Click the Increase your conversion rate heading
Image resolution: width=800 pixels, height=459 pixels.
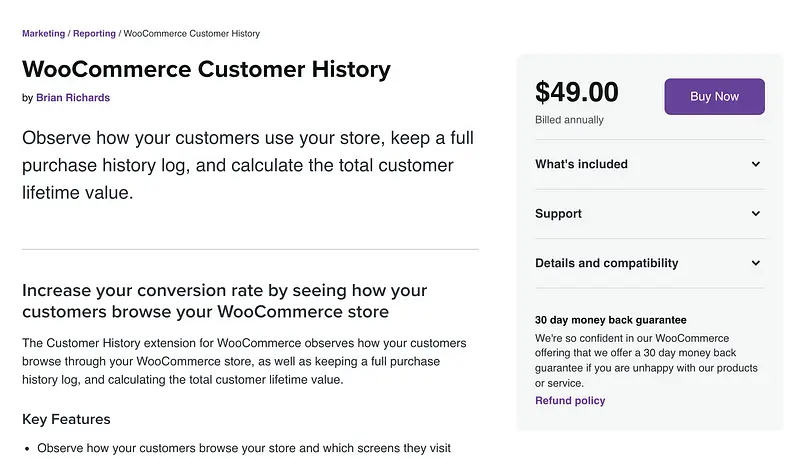[224, 301]
